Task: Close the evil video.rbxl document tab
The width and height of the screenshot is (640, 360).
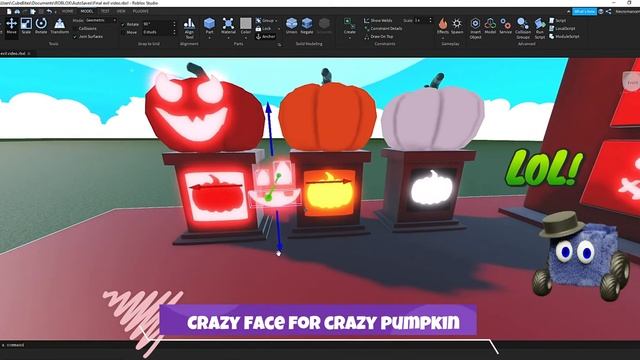Action: [x=29, y=53]
